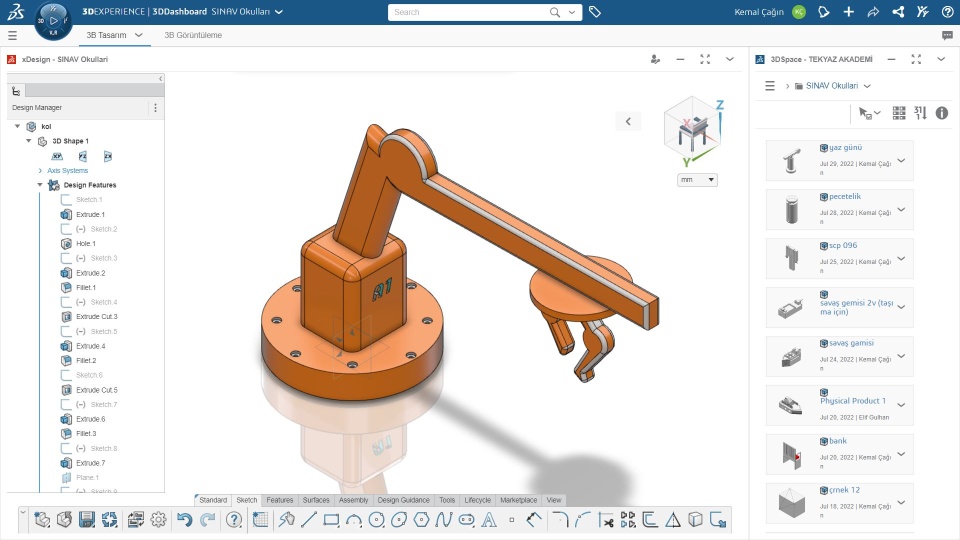Open the Design Guidance toolbar tab

(x=403, y=500)
